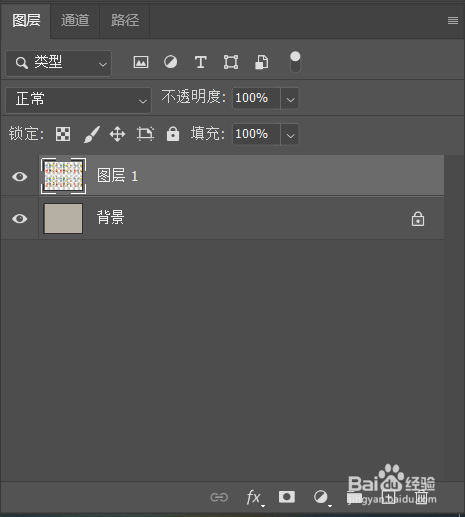The height and width of the screenshot is (517, 465).
Task: Hide the 背景 layer eye icon
Action: pyautogui.click(x=20, y=219)
